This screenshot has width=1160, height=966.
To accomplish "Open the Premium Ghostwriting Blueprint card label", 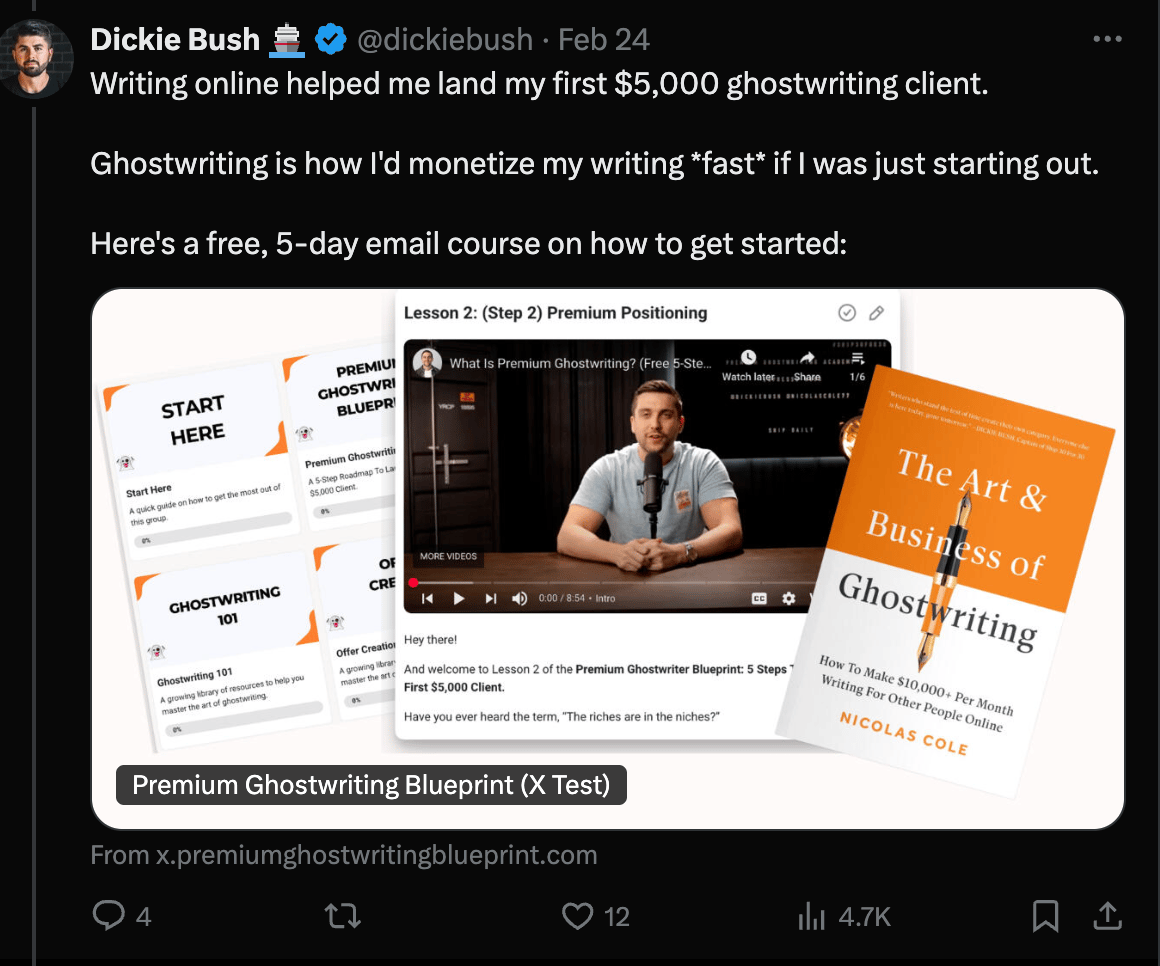I will coord(371,785).
